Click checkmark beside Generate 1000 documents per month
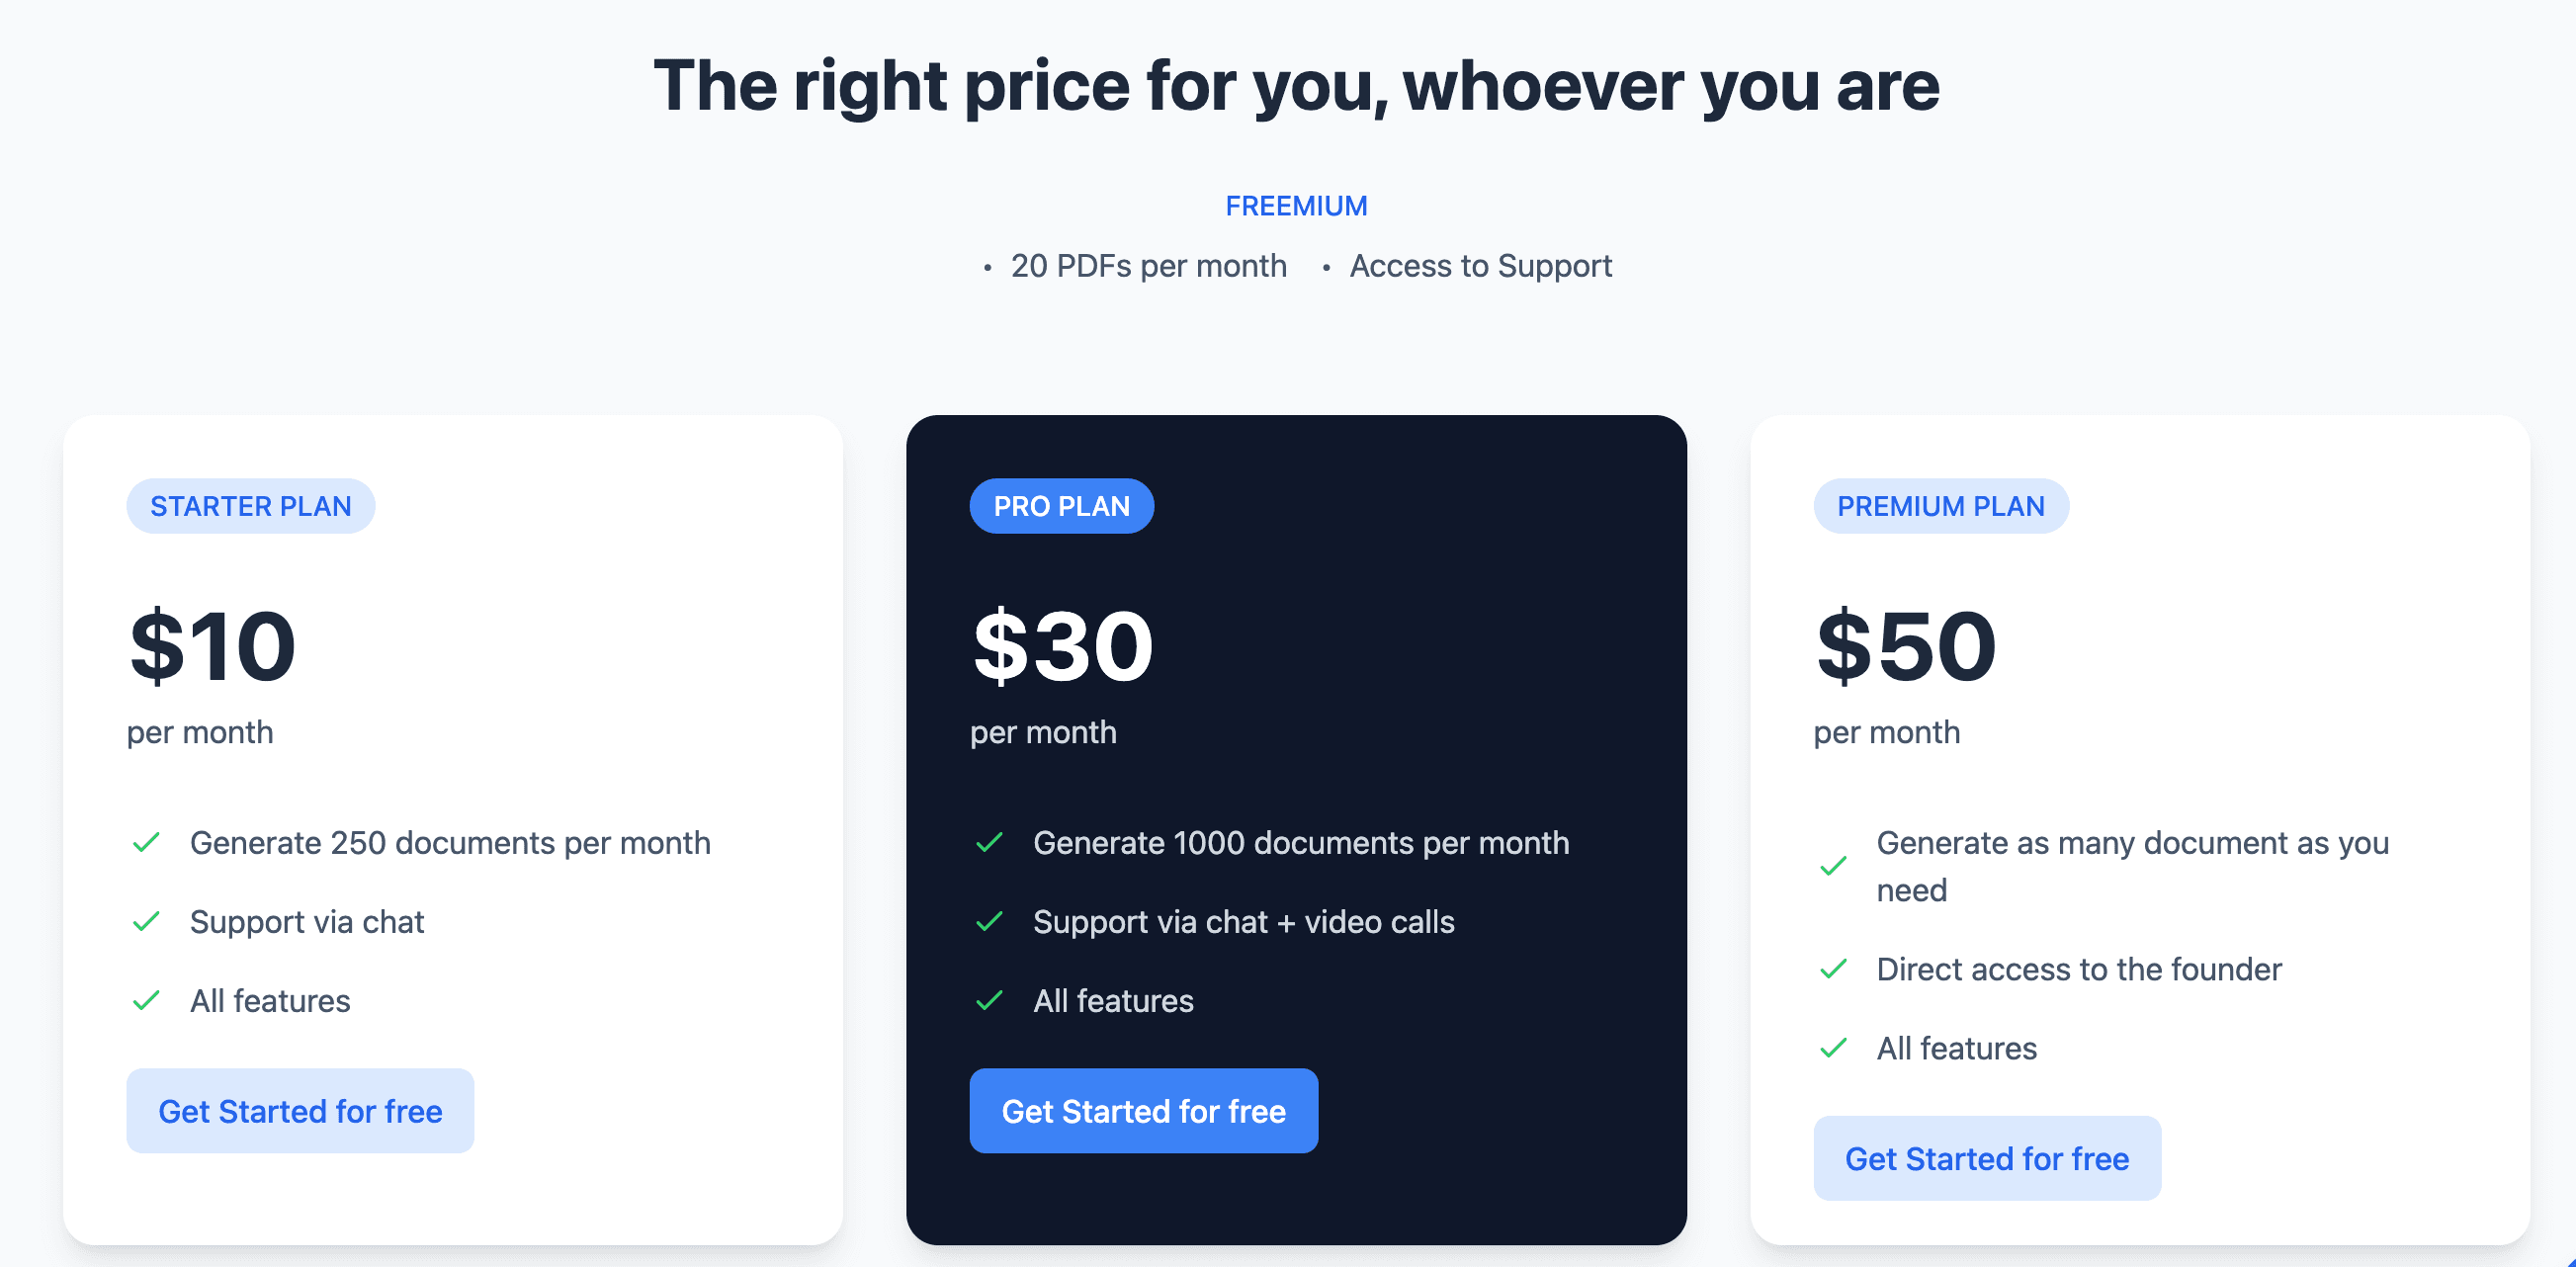 [x=989, y=843]
